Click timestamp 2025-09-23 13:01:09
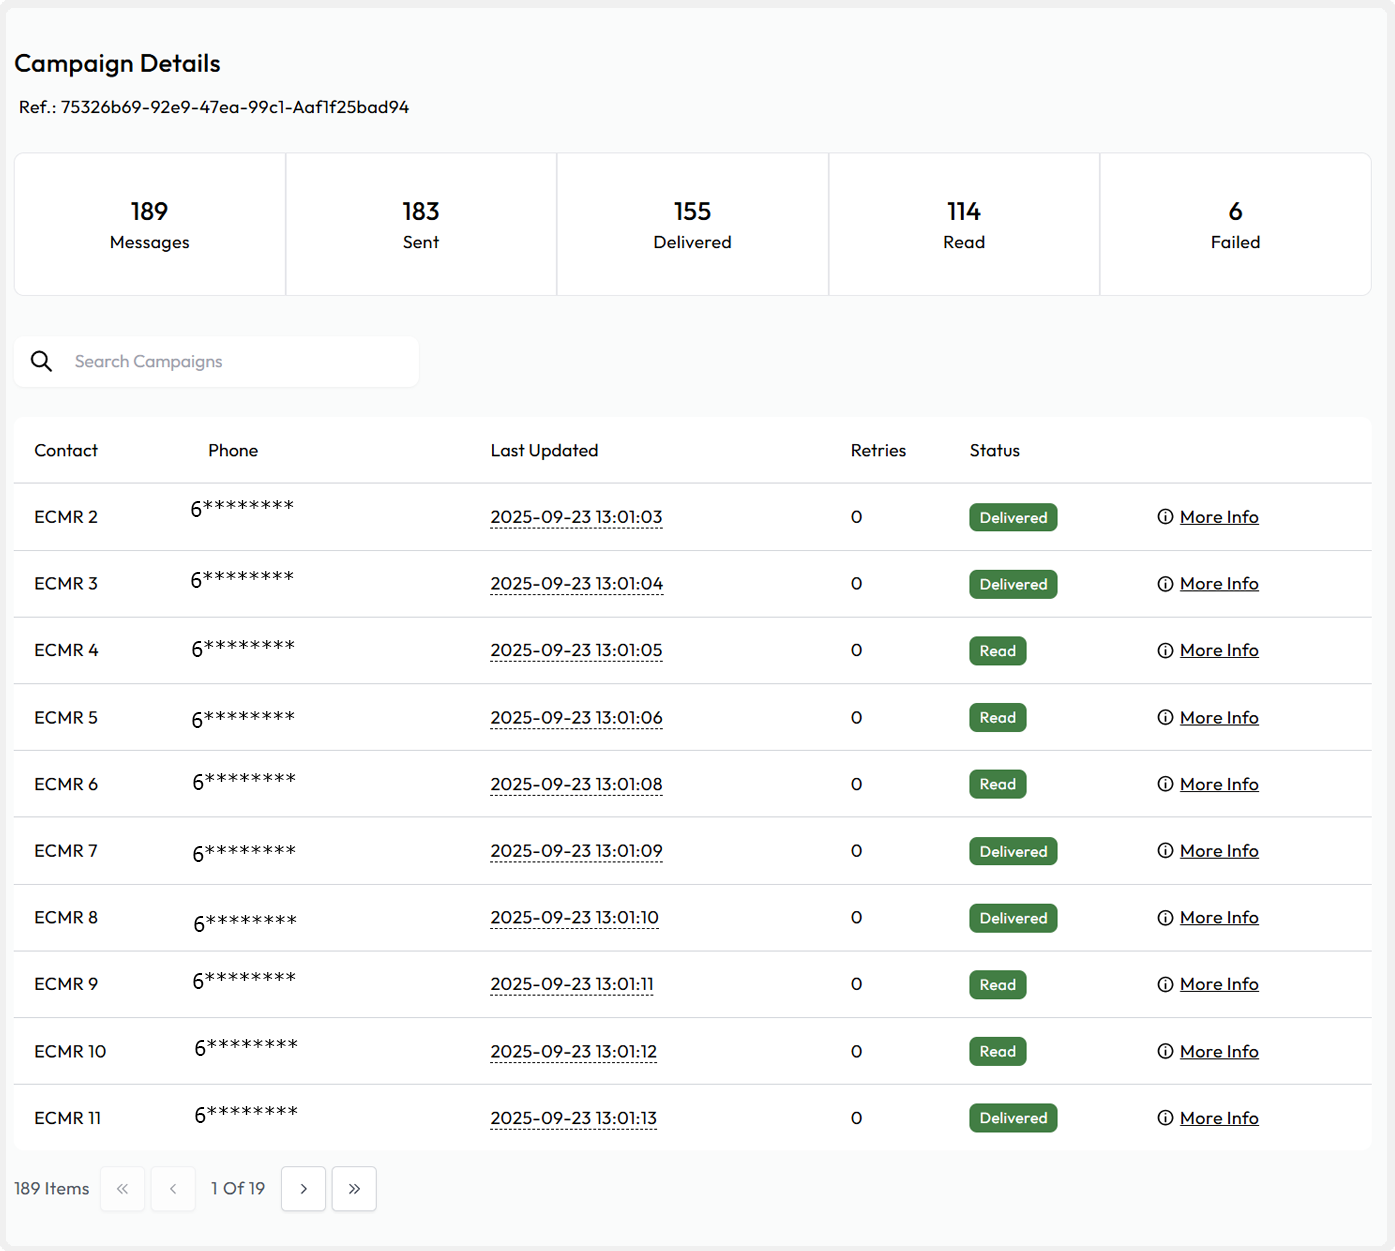1395x1251 pixels. pos(576,851)
